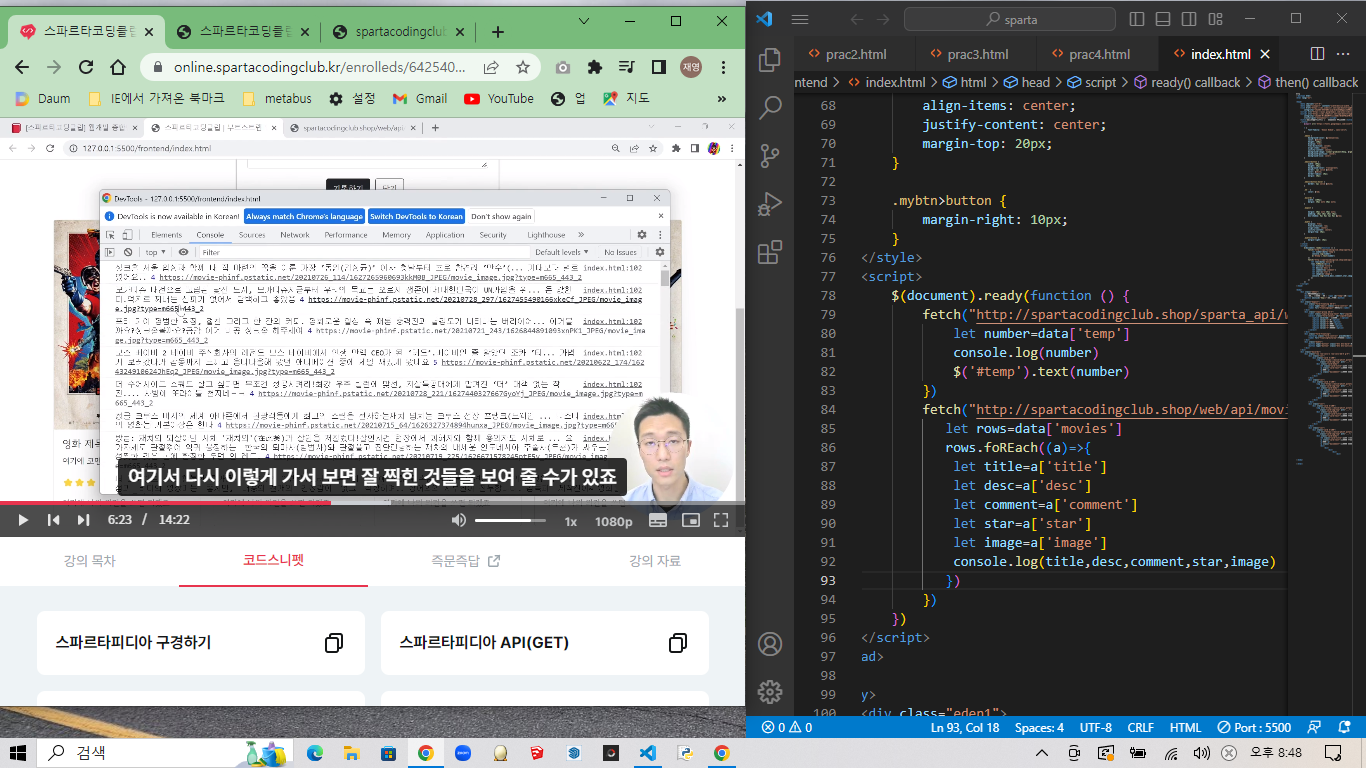The image size is (1366, 768).
Task: Close the index.html editor tab
Action: [1265, 54]
